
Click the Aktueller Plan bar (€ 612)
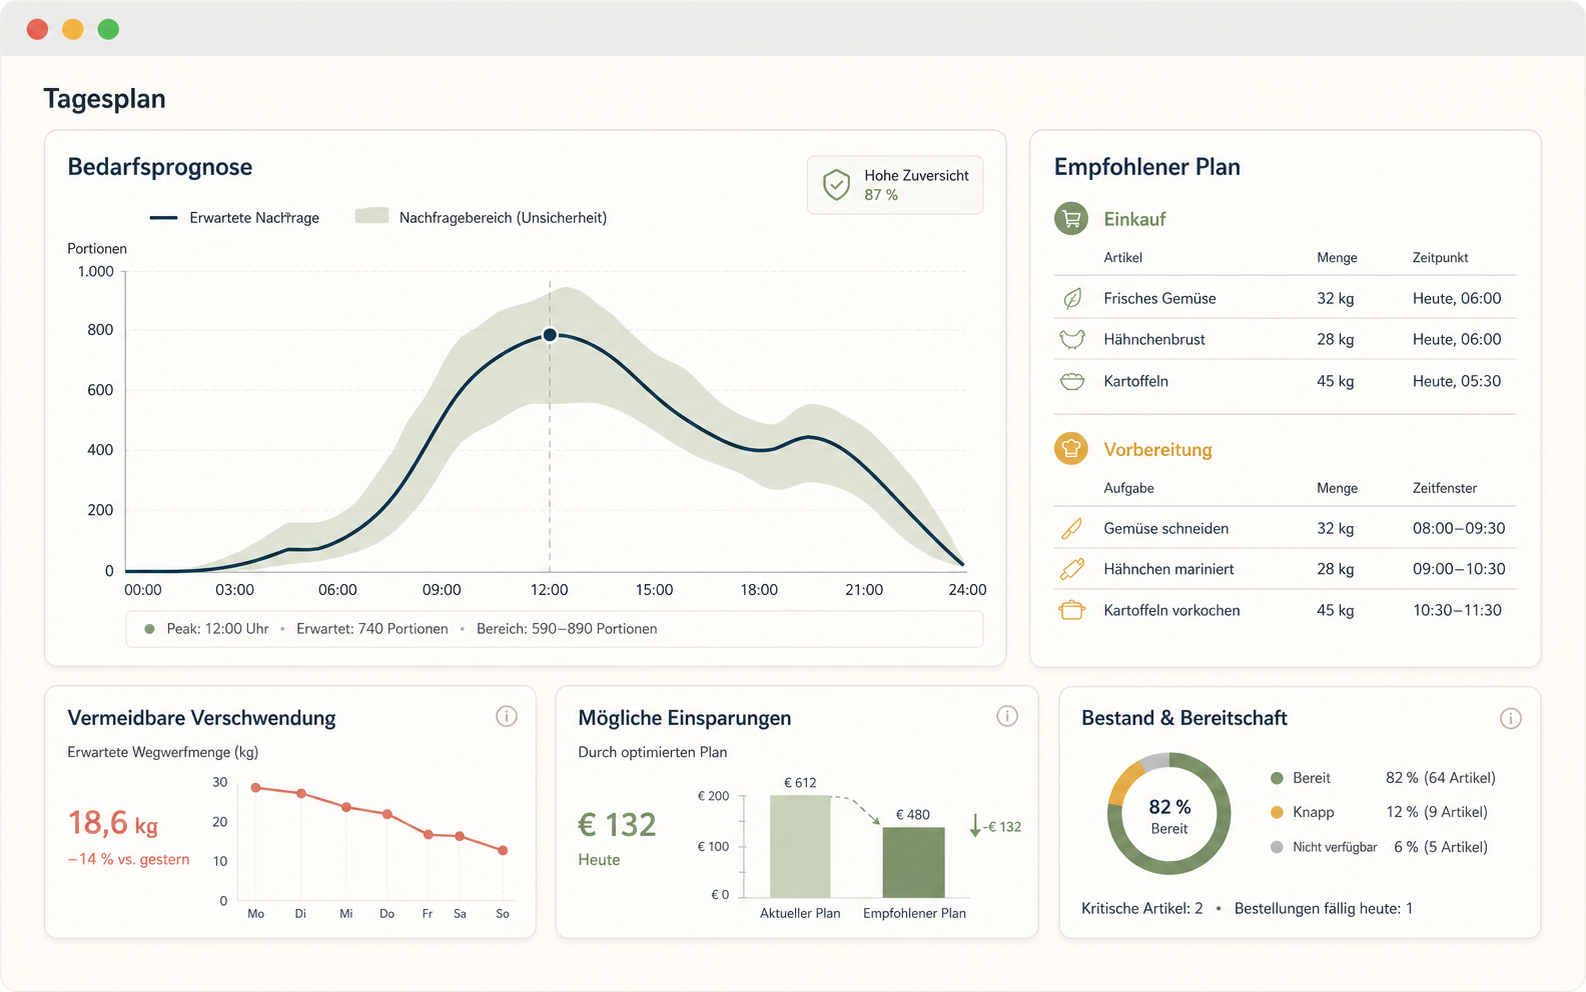click(800, 846)
